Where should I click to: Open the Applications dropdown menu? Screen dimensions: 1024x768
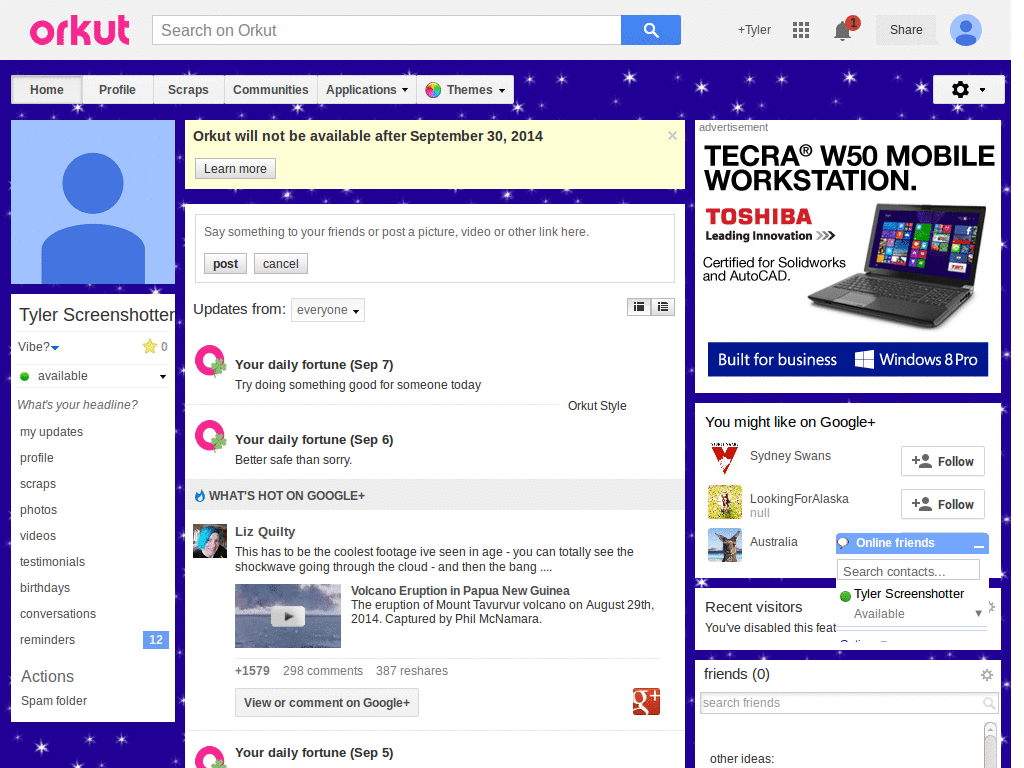click(x=367, y=90)
